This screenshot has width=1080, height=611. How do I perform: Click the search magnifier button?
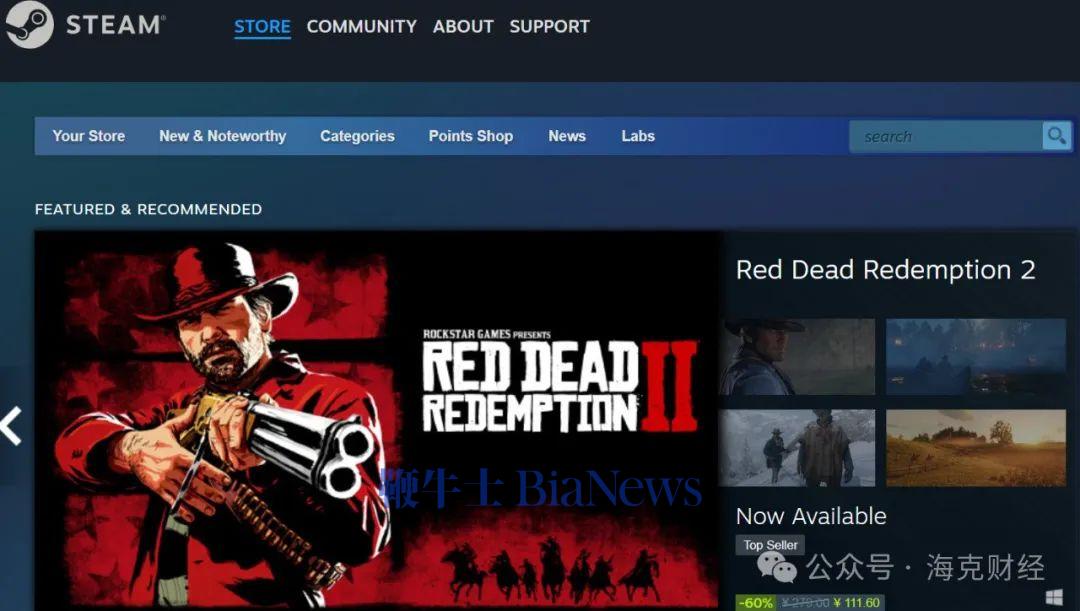1057,136
